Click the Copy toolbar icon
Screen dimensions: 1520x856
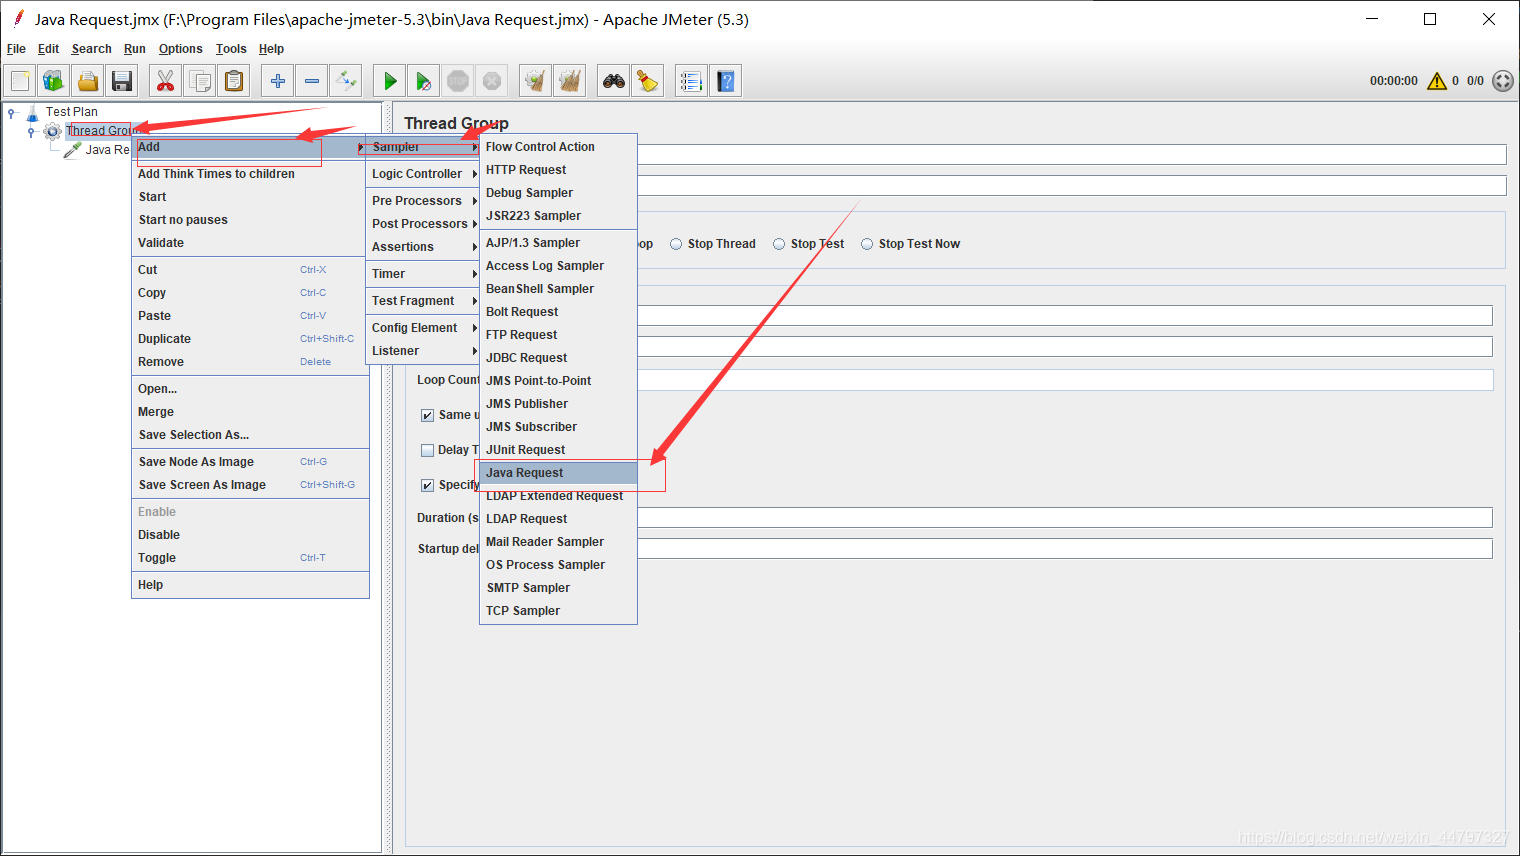[x=200, y=81]
